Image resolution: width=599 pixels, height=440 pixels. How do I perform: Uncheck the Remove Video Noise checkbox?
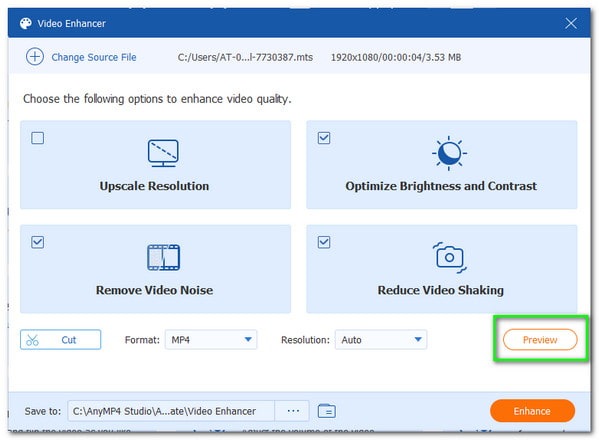pyautogui.click(x=37, y=242)
